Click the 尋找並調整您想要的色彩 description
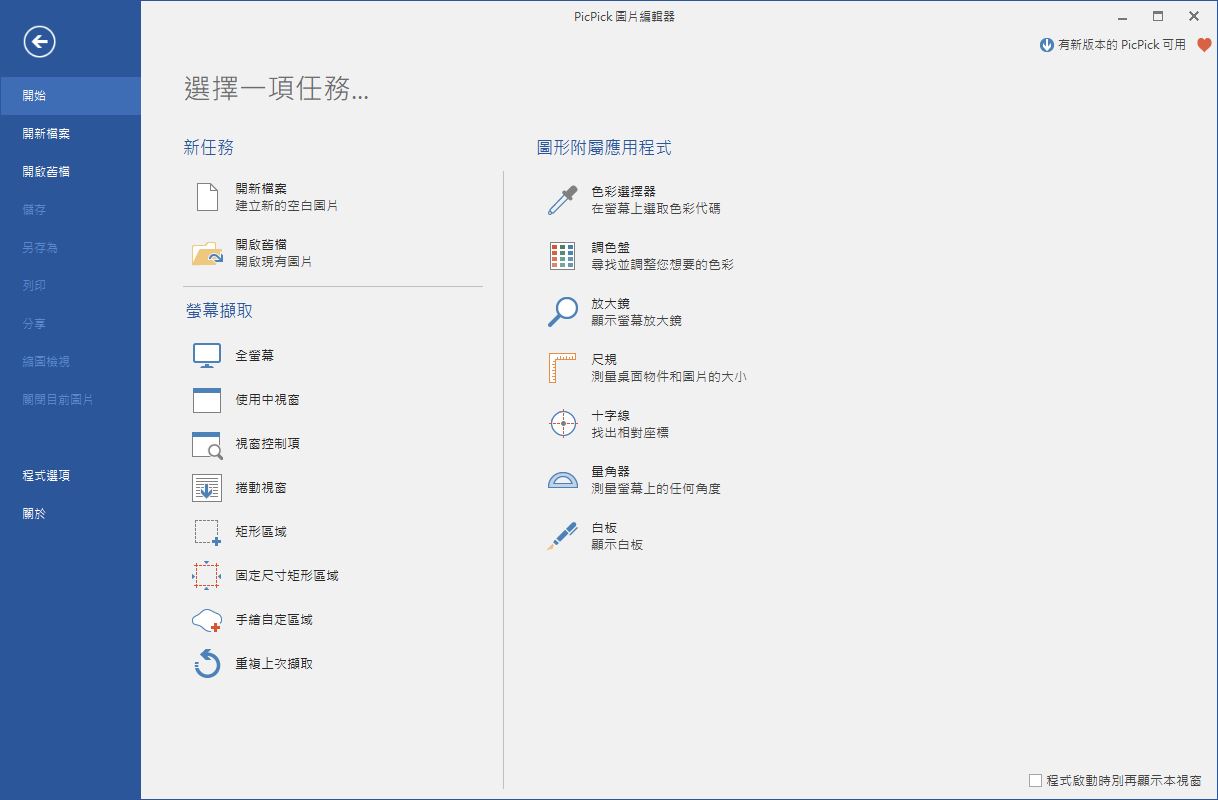The height and width of the screenshot is (800, 1218). [662, 265]
